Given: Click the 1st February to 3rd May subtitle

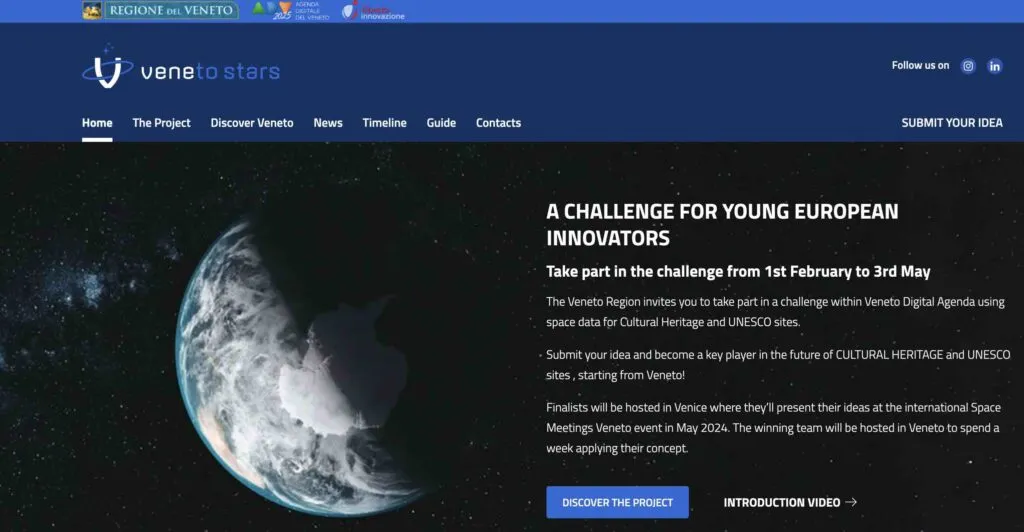Looking at the screenshot, I should click(738, 272).
